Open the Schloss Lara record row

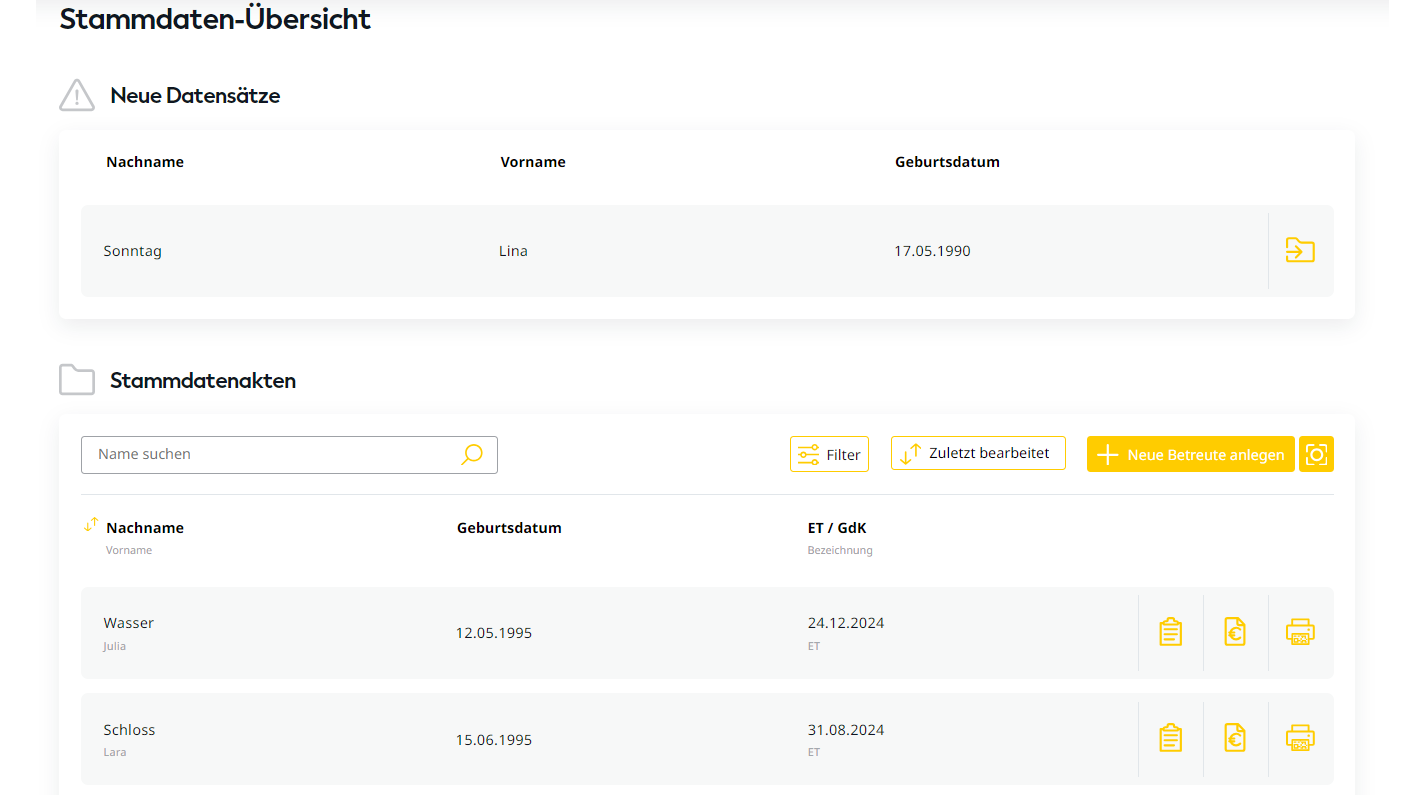coord(600,739)
